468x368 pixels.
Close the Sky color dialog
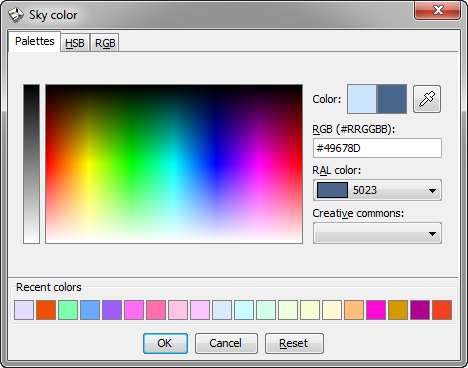[437, 10]
